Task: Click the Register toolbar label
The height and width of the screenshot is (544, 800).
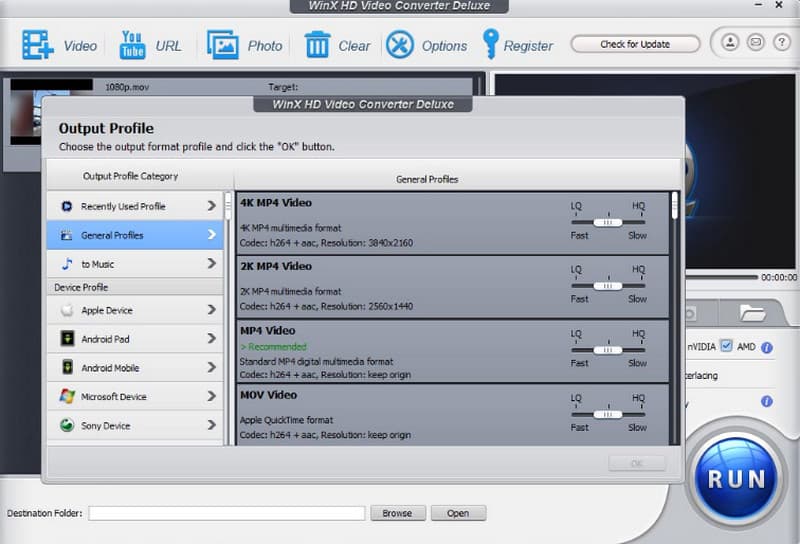Action: pos(528,46)
